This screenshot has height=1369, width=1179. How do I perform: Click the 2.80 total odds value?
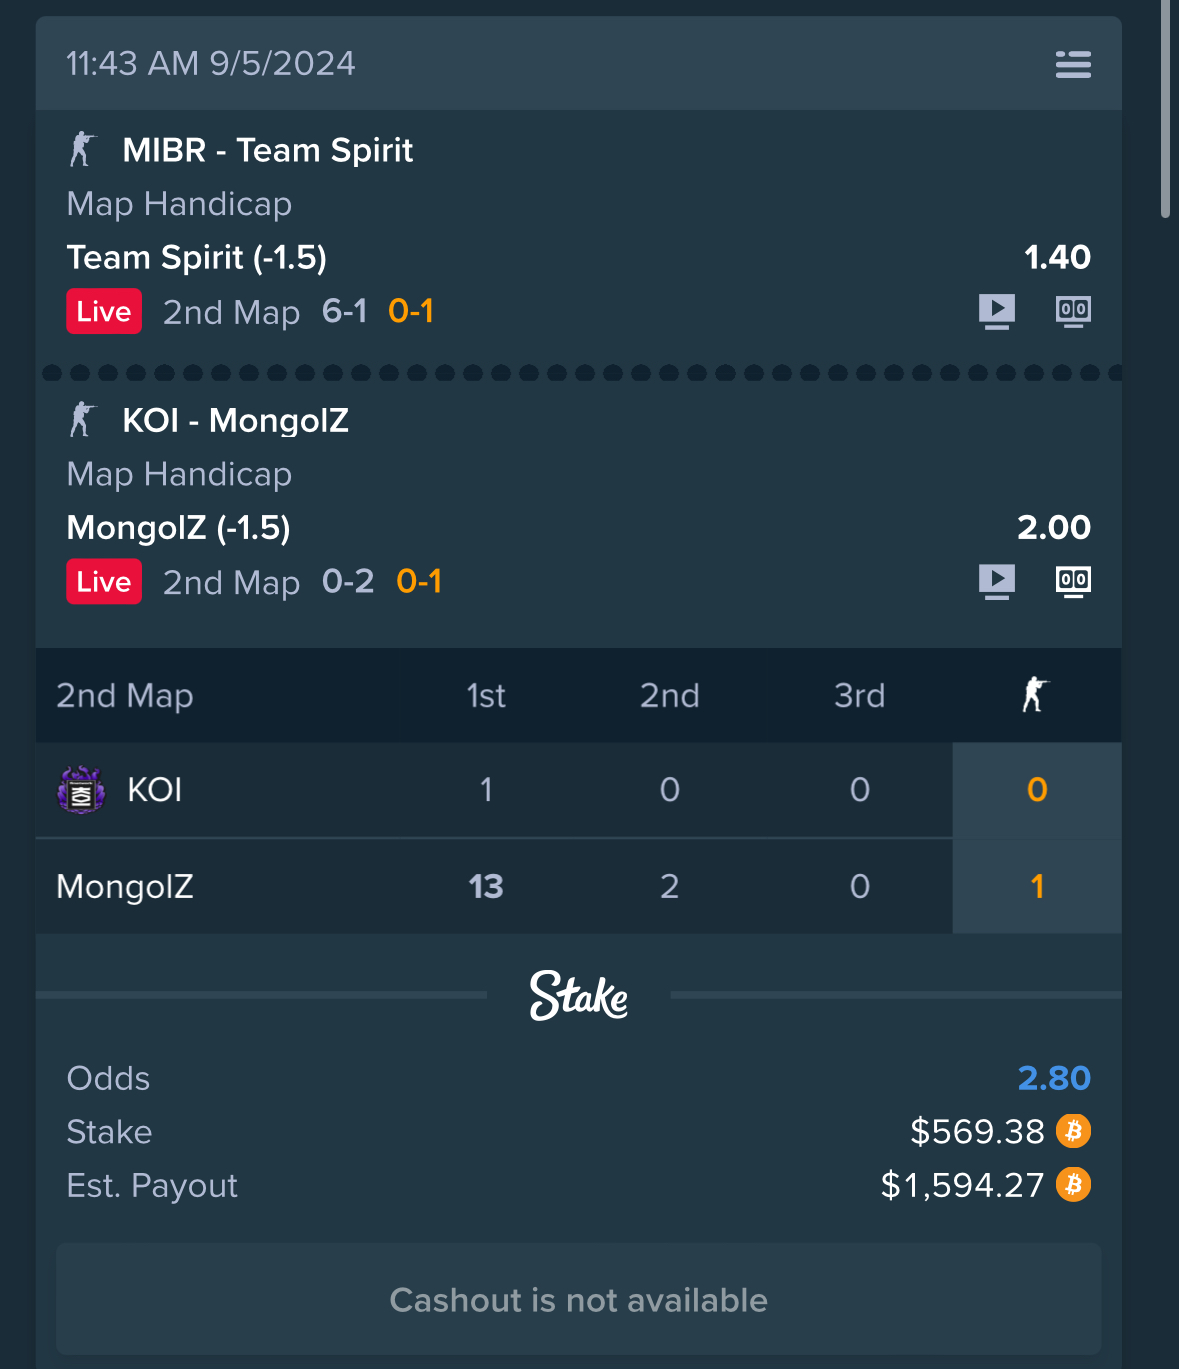(x=1054, y=1078)
